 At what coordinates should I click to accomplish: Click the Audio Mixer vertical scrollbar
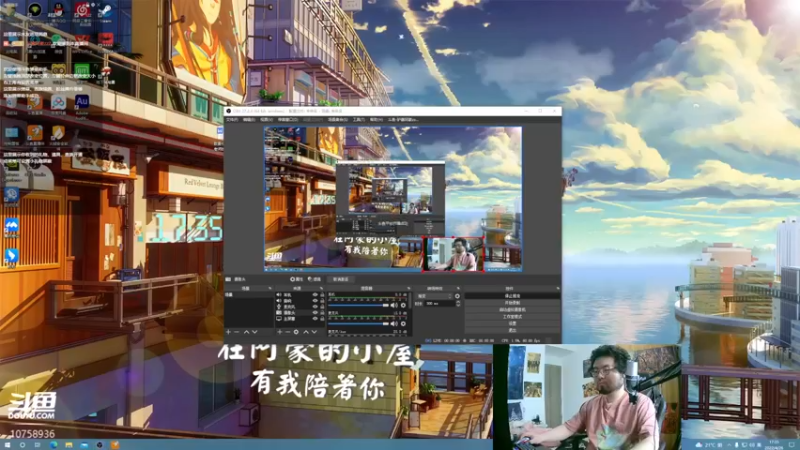[x=410, y=301]
